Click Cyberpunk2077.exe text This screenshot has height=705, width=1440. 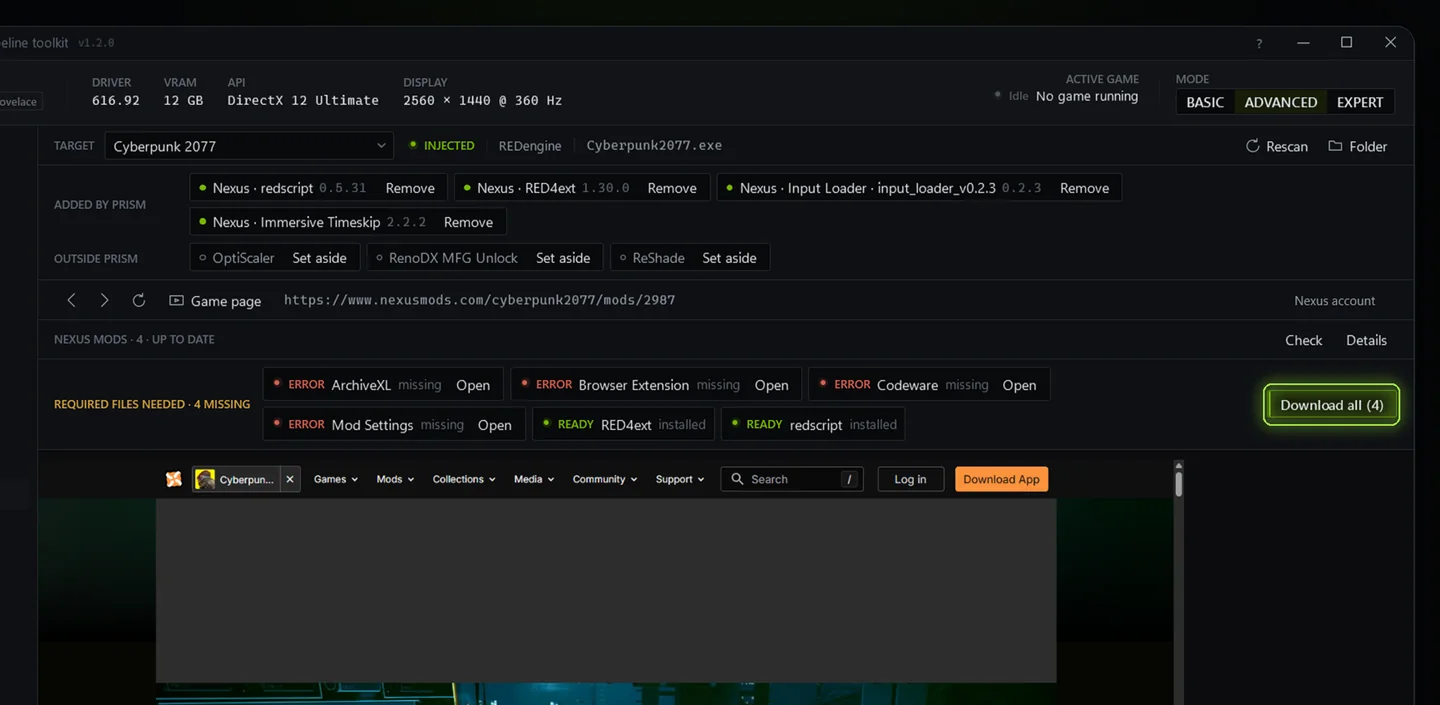tap(654, 145)
